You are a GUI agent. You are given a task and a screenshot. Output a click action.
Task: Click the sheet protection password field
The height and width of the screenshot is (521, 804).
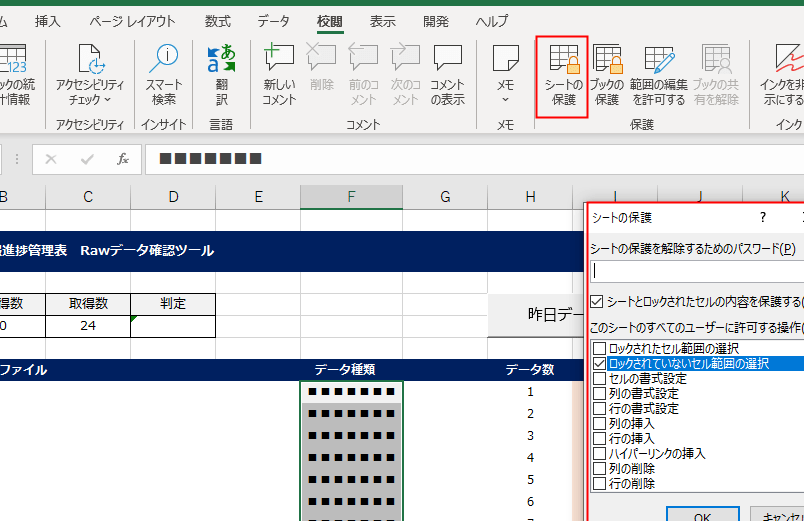tap(697, 271)
